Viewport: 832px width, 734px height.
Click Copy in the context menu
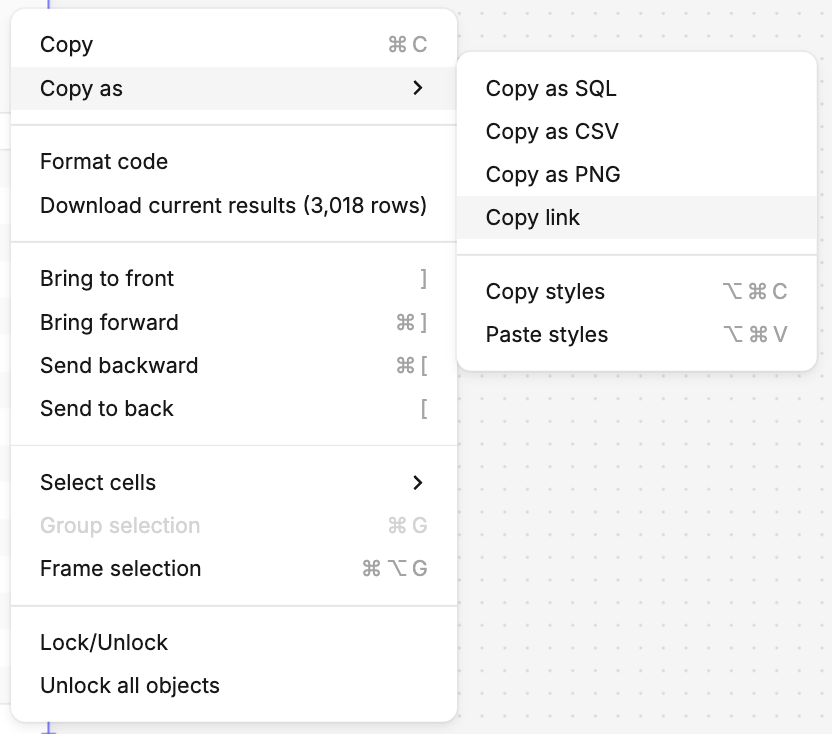67,45
